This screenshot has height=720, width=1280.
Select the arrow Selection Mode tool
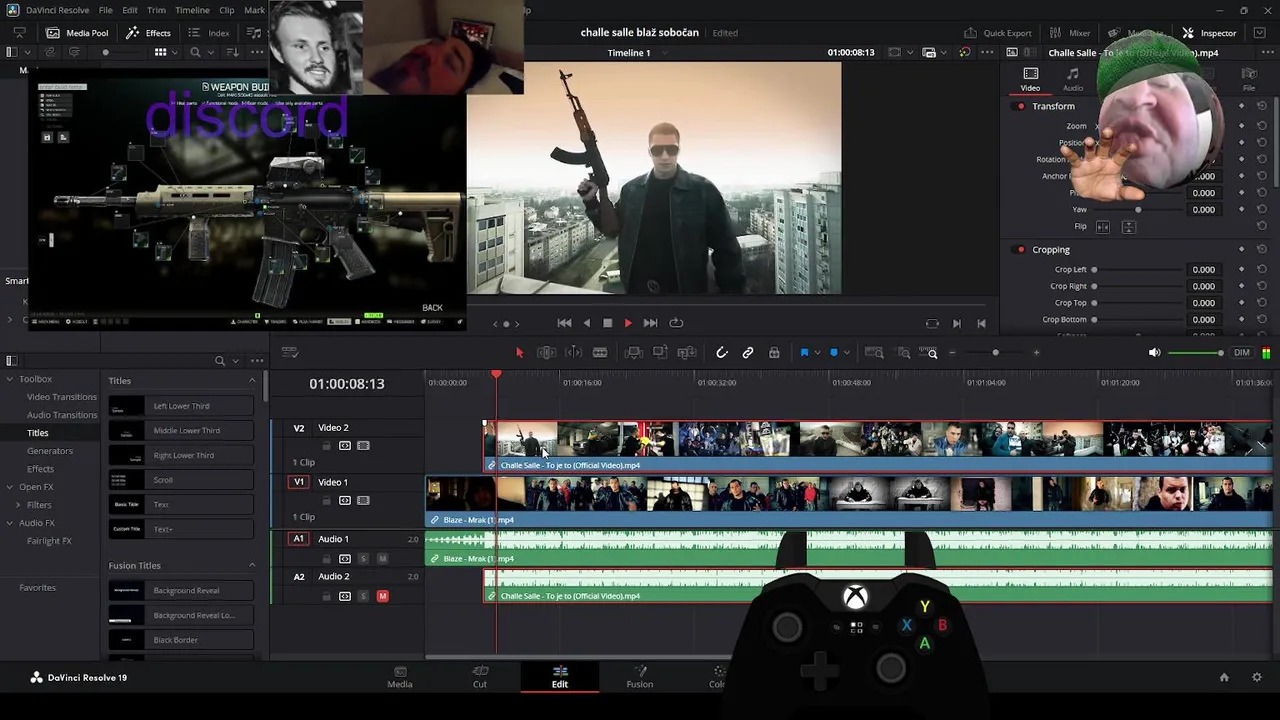point(519,353)
